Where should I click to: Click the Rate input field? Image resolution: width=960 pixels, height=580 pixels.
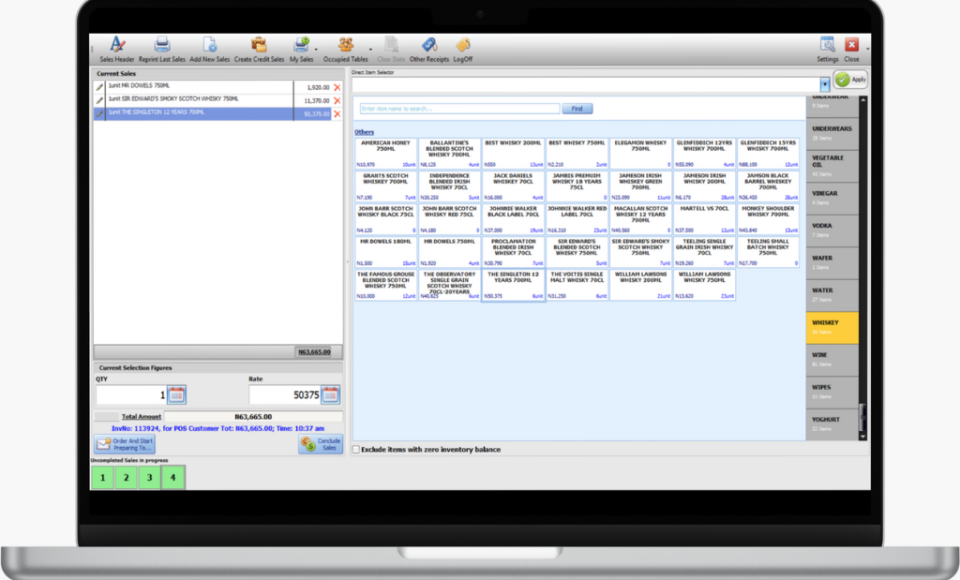point(285,395)
